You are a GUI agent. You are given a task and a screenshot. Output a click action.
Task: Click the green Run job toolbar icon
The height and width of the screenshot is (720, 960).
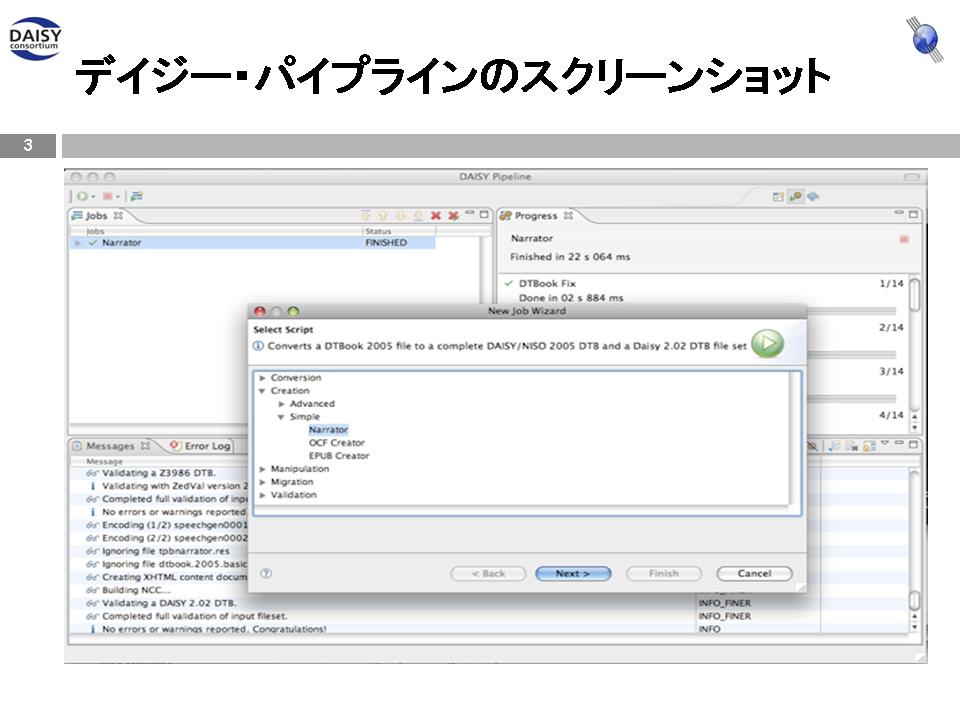pyautogui.click(x=82, y=197)
